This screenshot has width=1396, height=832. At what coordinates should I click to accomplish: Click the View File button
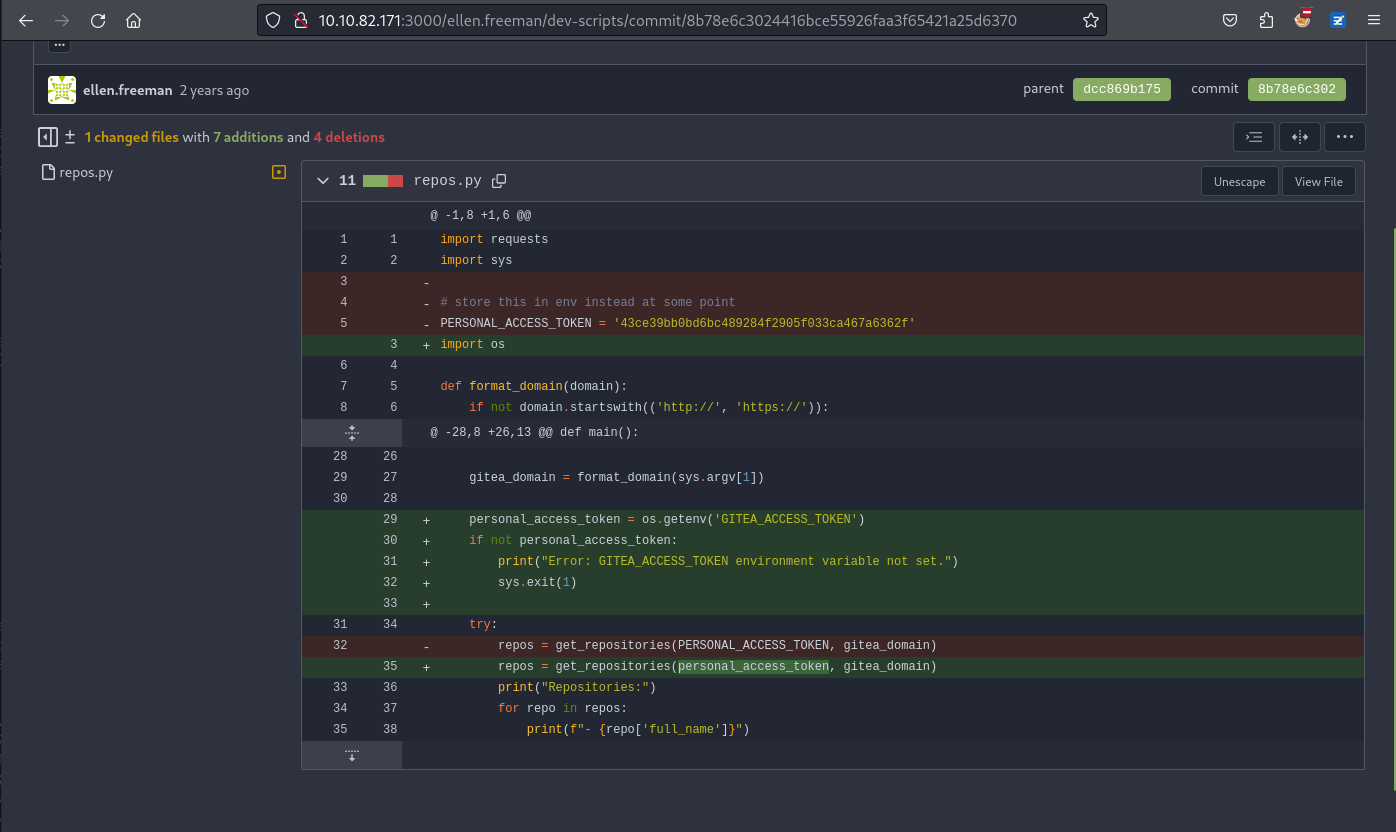pyautogui.click(x=1318, y=181)
